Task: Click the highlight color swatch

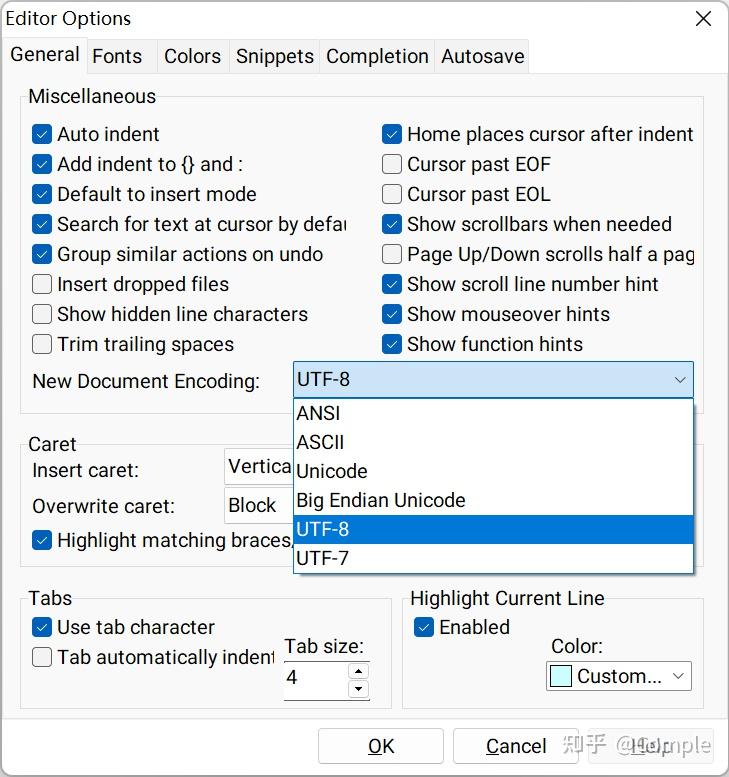Action: [x=560, y=676]
